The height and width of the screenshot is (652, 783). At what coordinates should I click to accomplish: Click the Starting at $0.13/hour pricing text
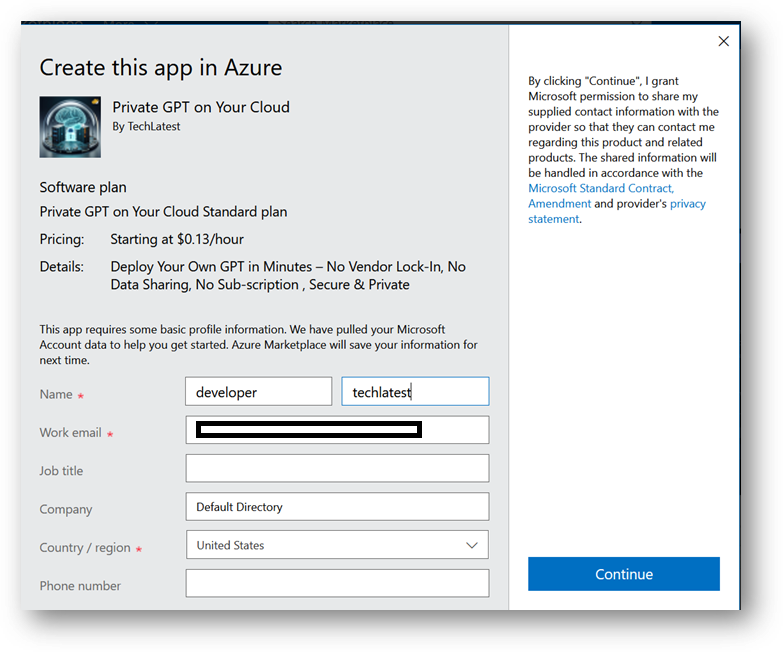[x=177, y=240]
